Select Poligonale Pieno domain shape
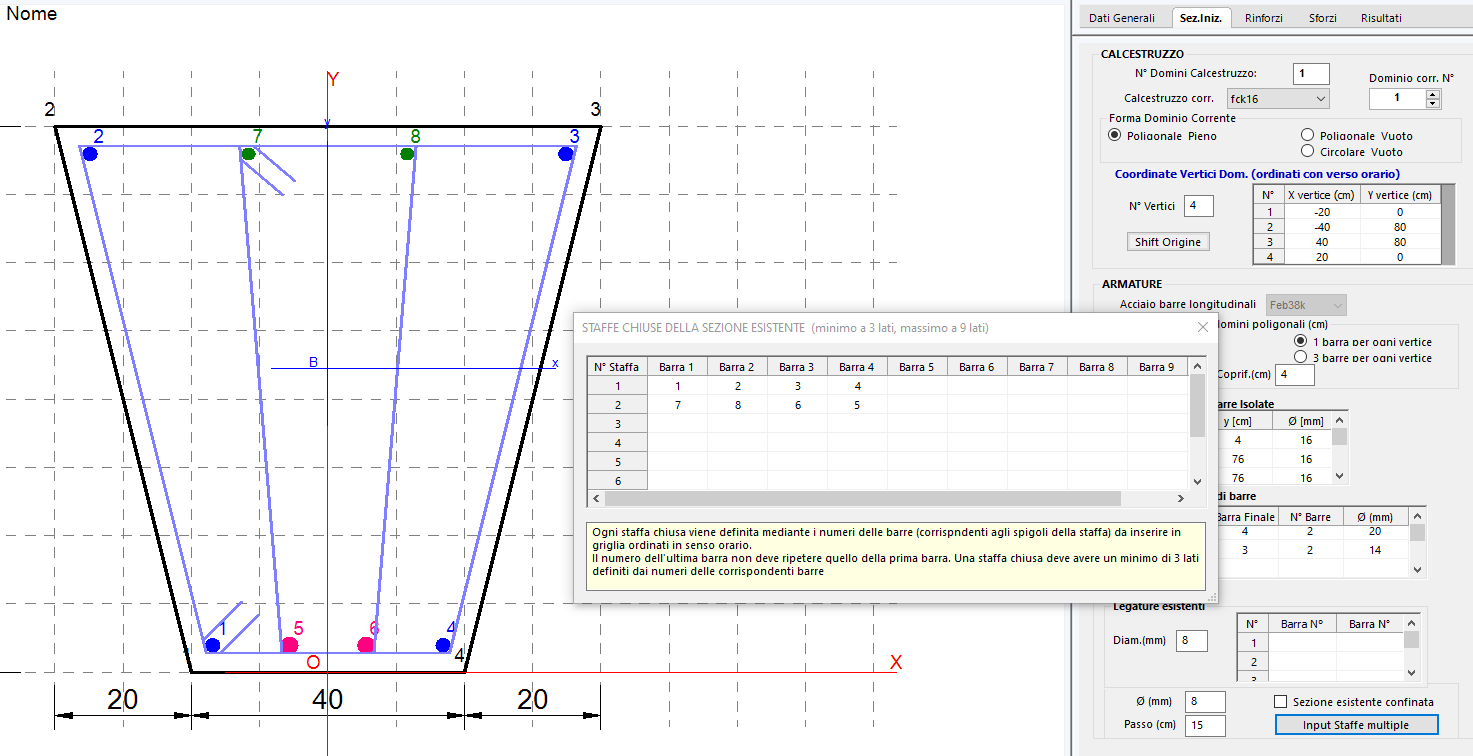Viewport: 1473px width, 756px height. (x=1116, y=135)
